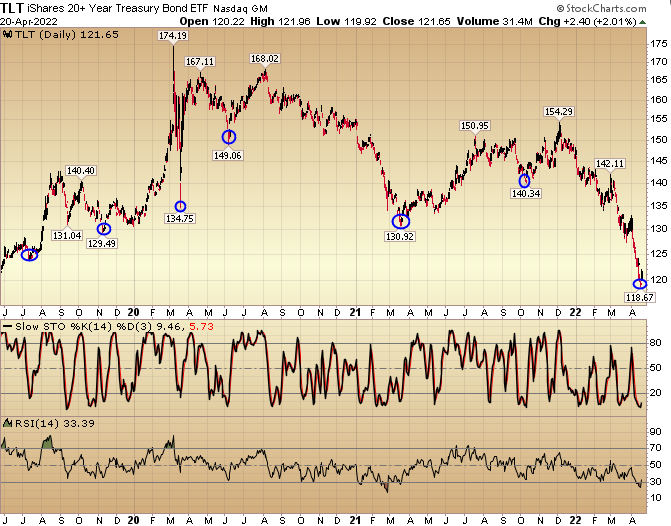The width and height of the screenshot is (671, 526).
Task: Click the 118.67 latest low price label
Action: (x=639, y=297)
